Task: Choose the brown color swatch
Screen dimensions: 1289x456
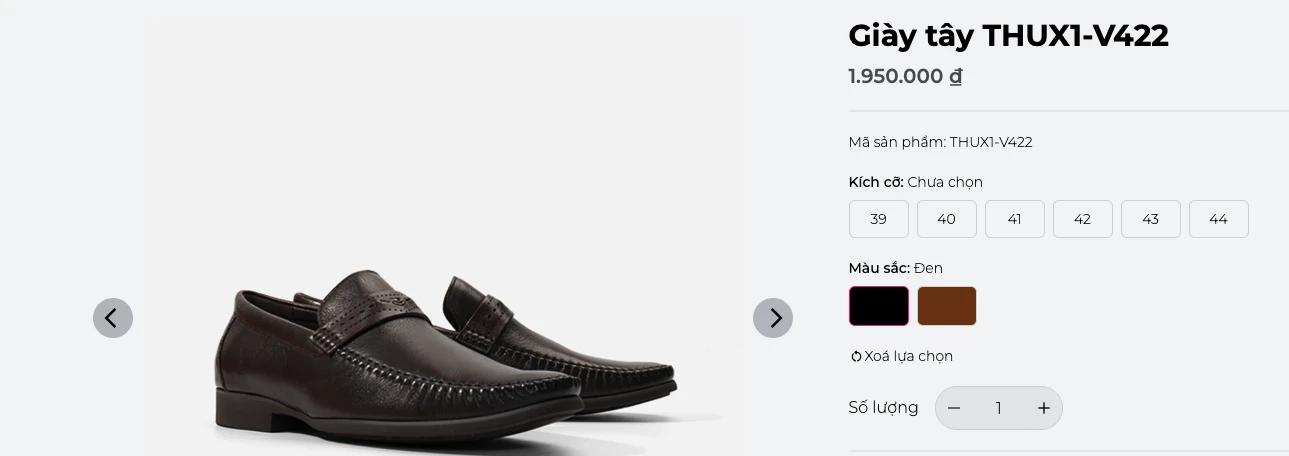Action: coord(946,306)
